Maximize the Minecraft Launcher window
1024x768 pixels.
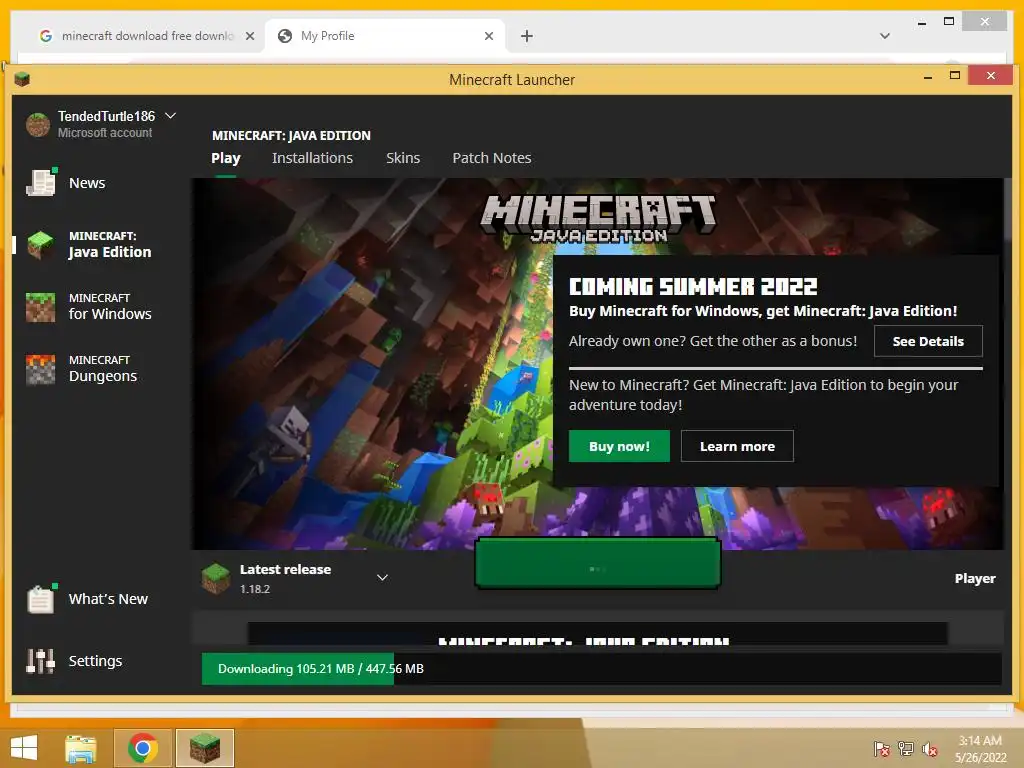click(x=955, y=76)
